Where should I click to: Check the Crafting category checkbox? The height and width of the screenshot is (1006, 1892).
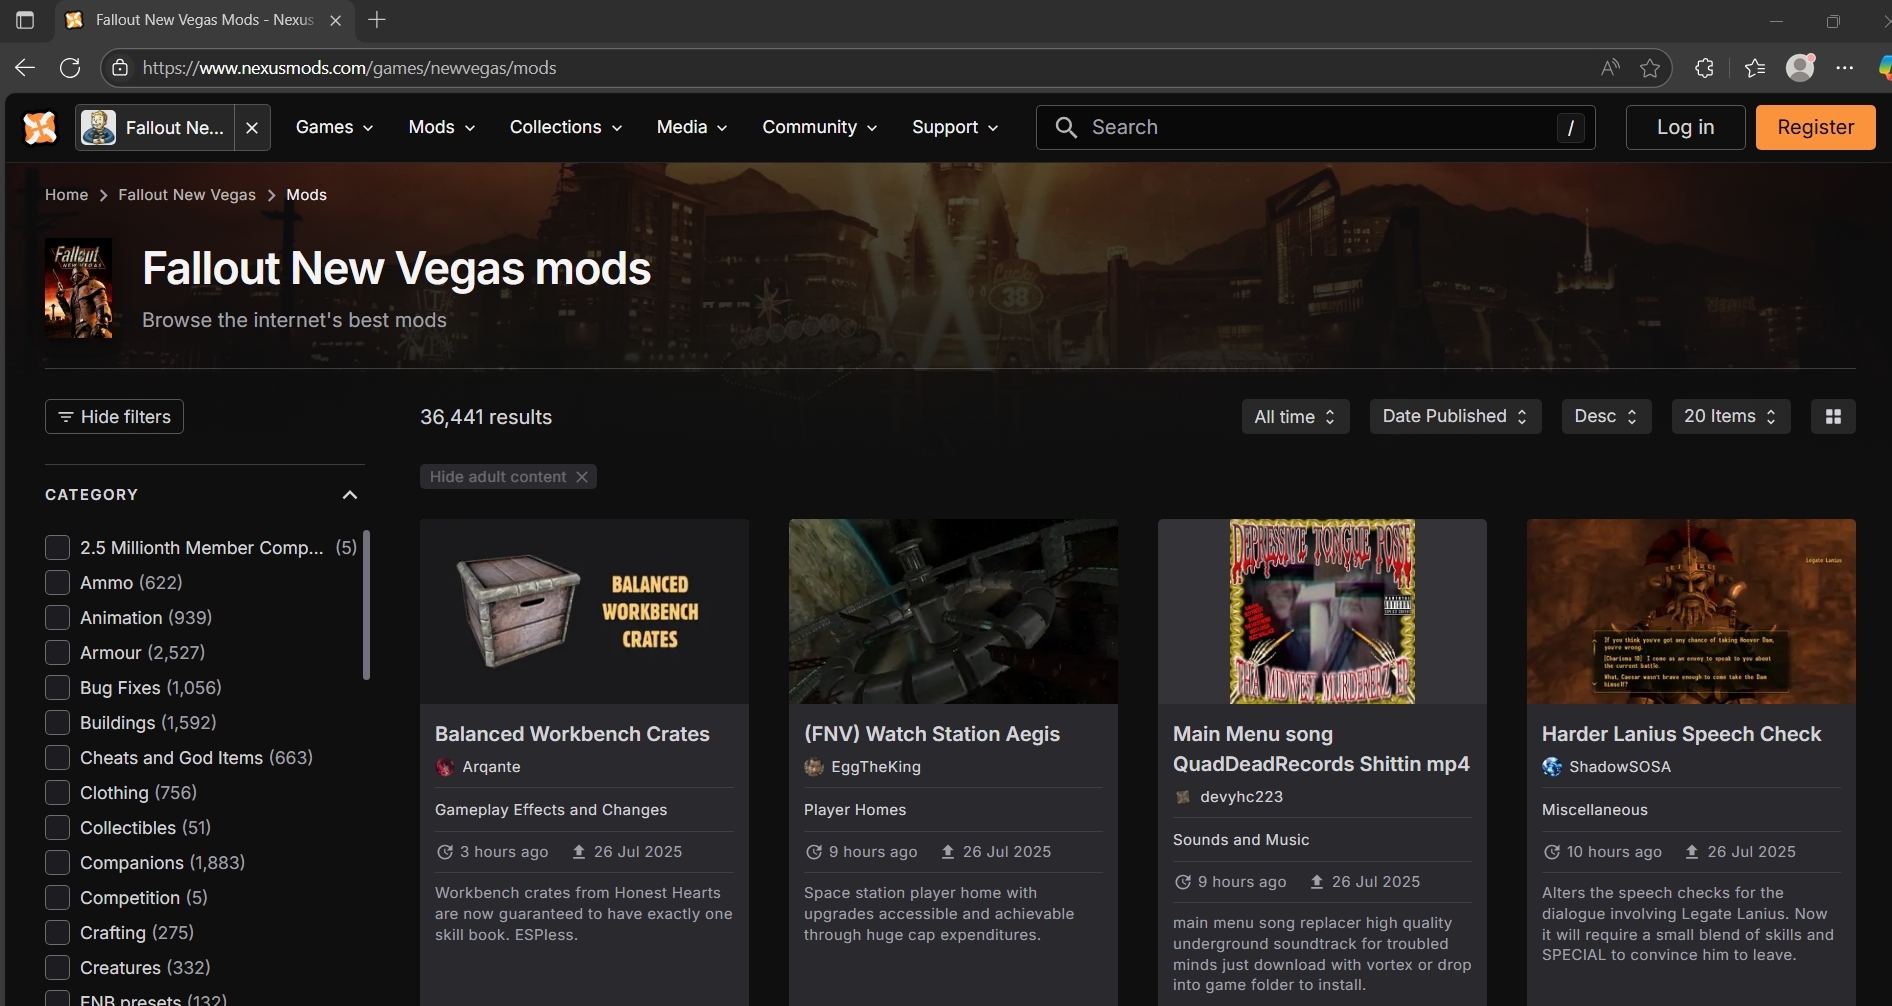point(57,933)
